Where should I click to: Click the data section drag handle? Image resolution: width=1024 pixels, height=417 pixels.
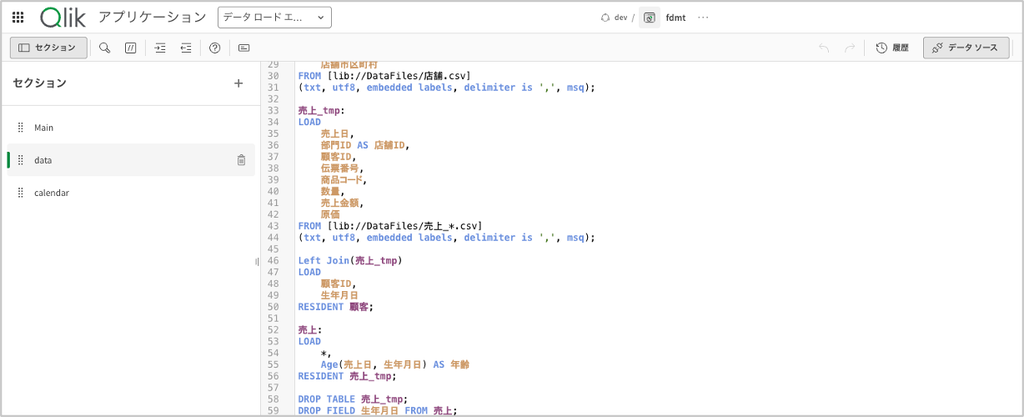pos(20,160)
